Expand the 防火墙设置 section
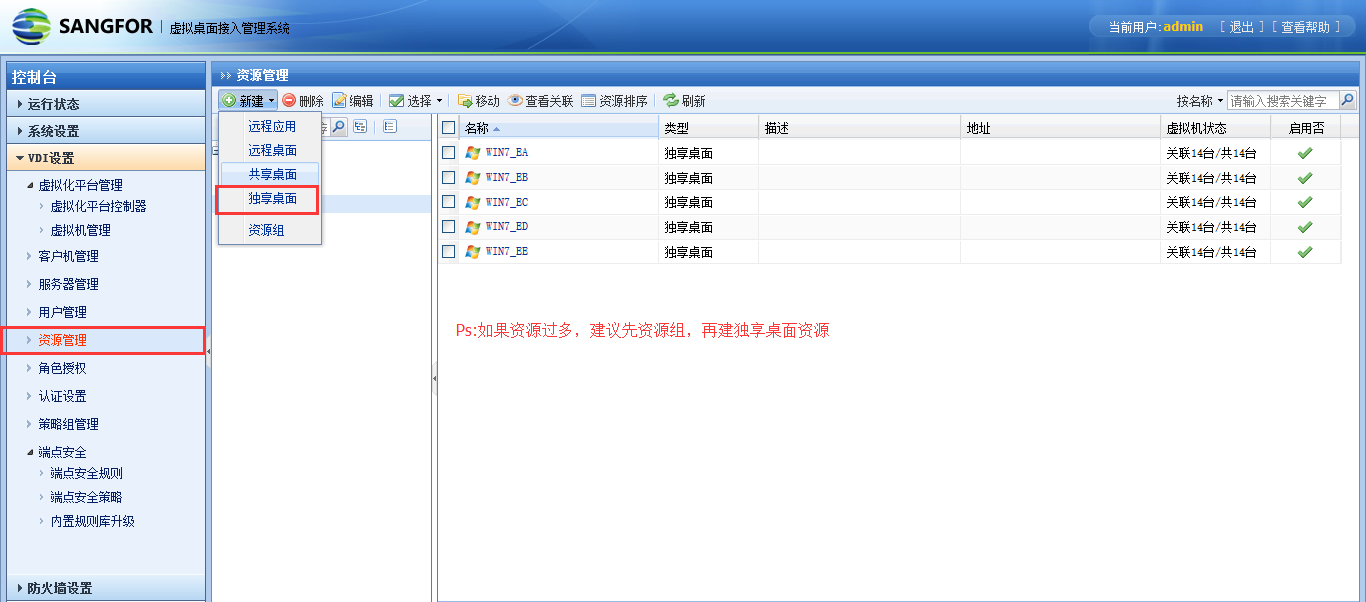1366x602 pixels. pyautogui.click(x=106, y=588)
